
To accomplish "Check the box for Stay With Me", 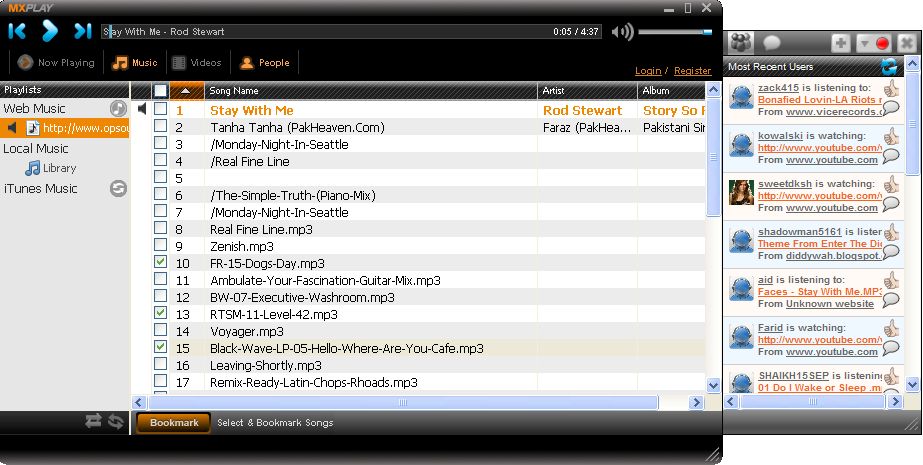I will 160,109.
